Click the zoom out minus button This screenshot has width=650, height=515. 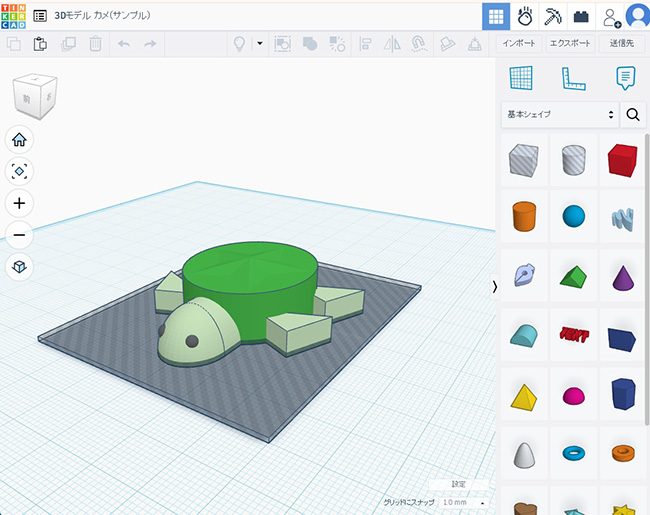click(19, 235)
